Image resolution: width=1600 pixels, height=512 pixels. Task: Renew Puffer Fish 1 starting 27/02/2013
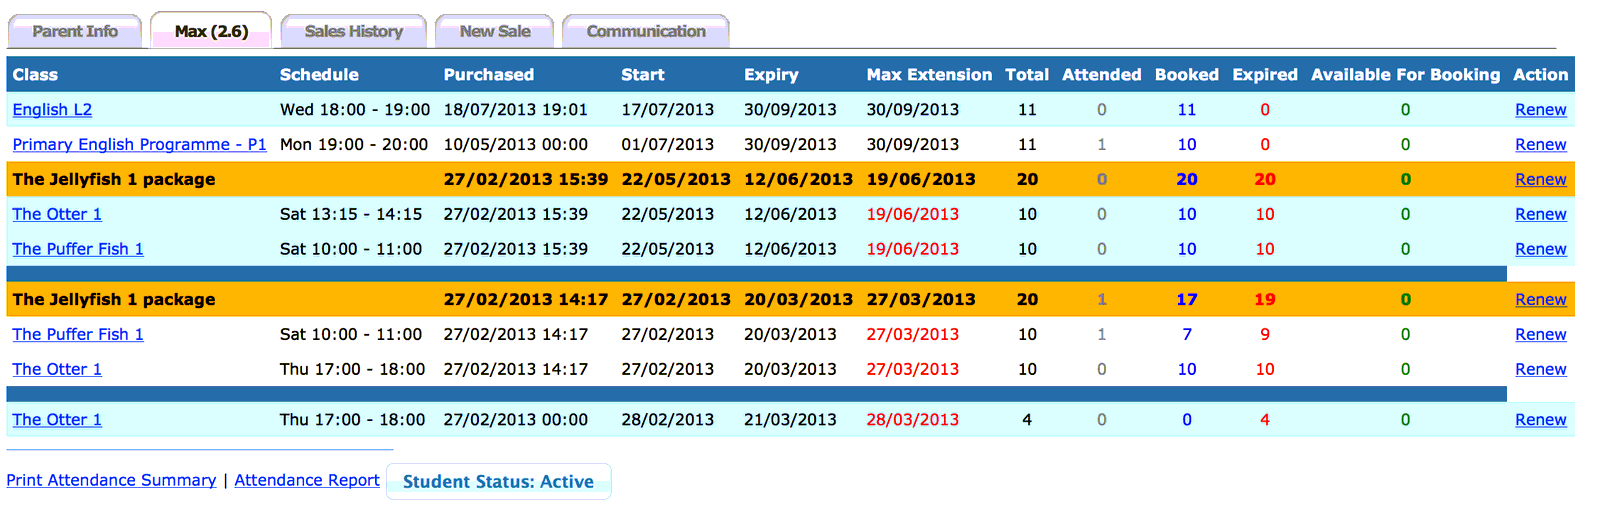coord(1541,334)
